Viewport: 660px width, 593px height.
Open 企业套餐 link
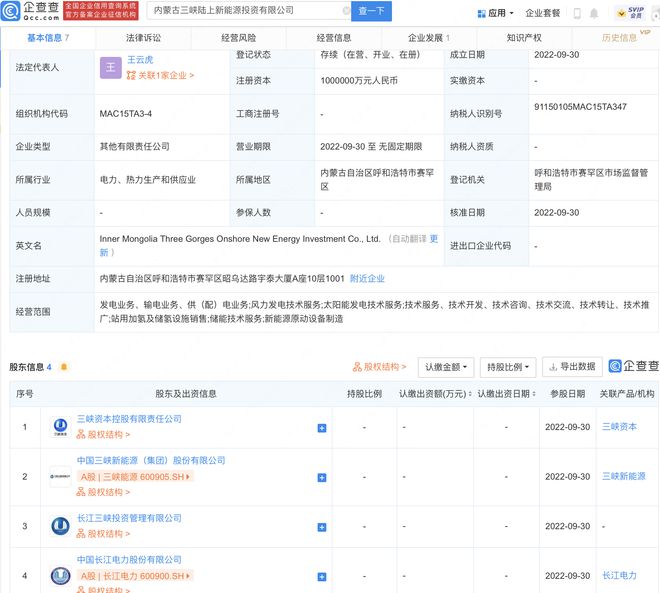[542, 13]
